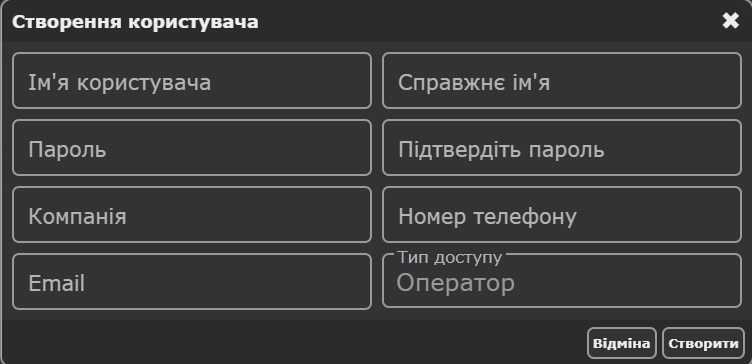Click the Пароль placeholder text
Screen dimensions: 752x364
pos(67,150)
